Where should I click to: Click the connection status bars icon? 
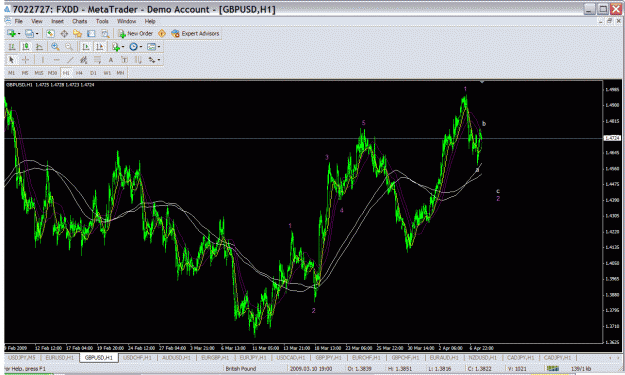tap(552, 369)
